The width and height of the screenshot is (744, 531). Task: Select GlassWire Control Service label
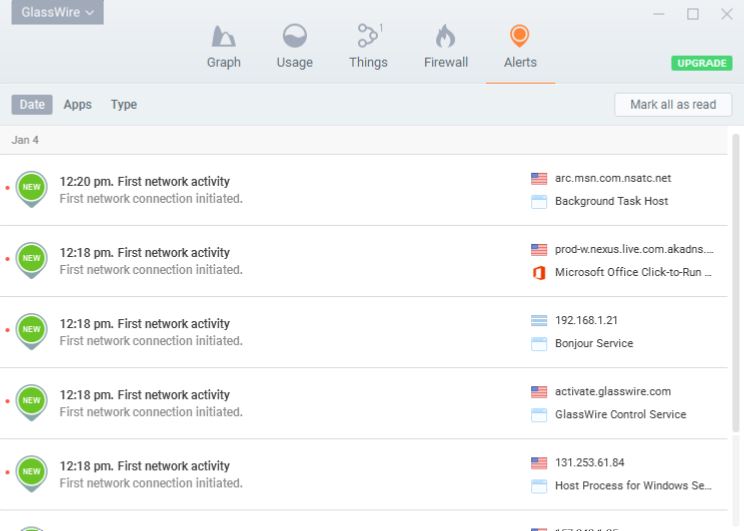621,414
